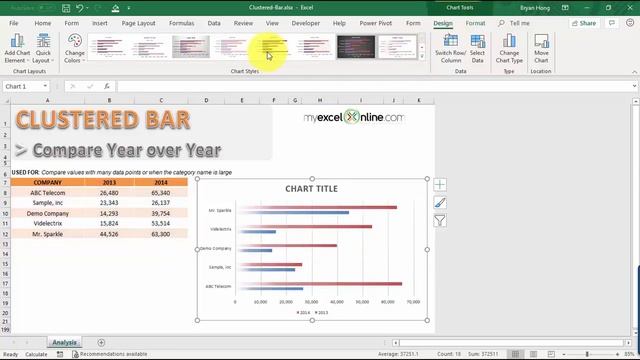Click the Chart Elements plus button

[440, 184]
